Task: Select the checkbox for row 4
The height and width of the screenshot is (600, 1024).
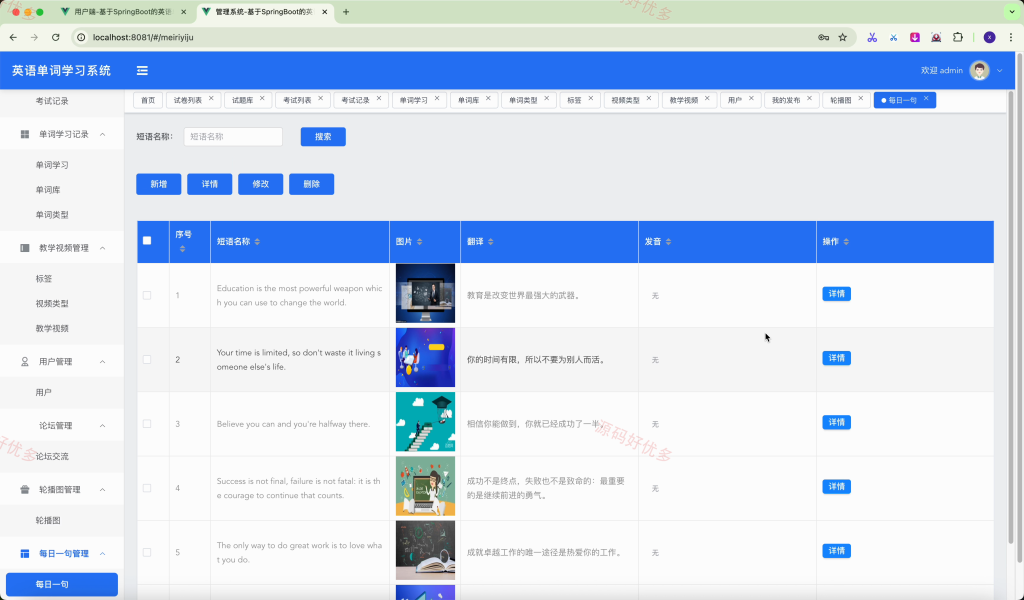Action: (x=147, y=488)
